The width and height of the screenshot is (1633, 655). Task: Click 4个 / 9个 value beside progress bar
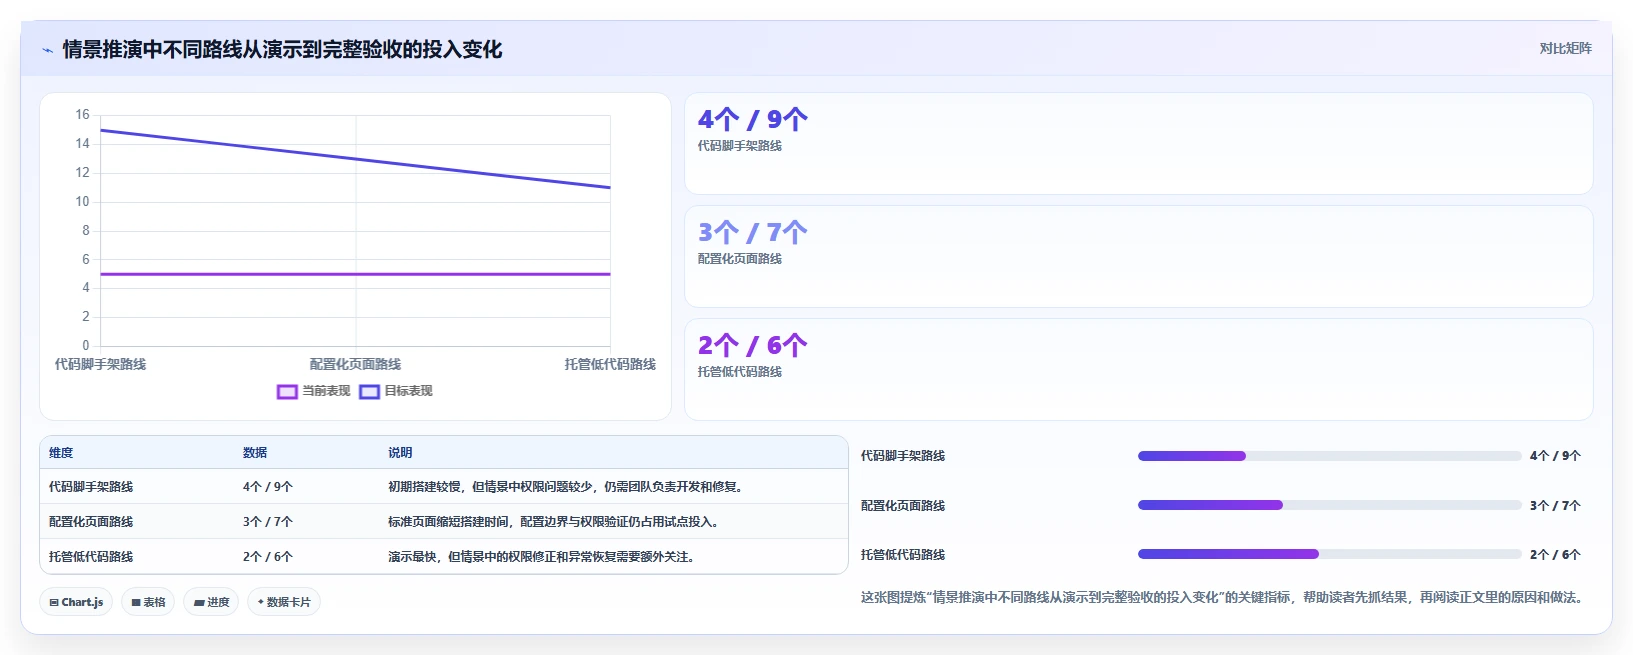1555,456
